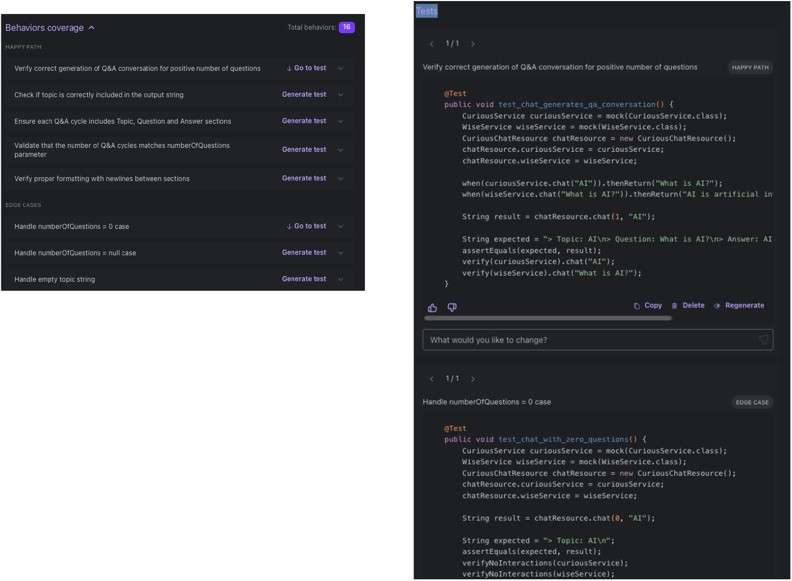
Task: Click the thumbs down icon under first test
Action: click(452, 307)
